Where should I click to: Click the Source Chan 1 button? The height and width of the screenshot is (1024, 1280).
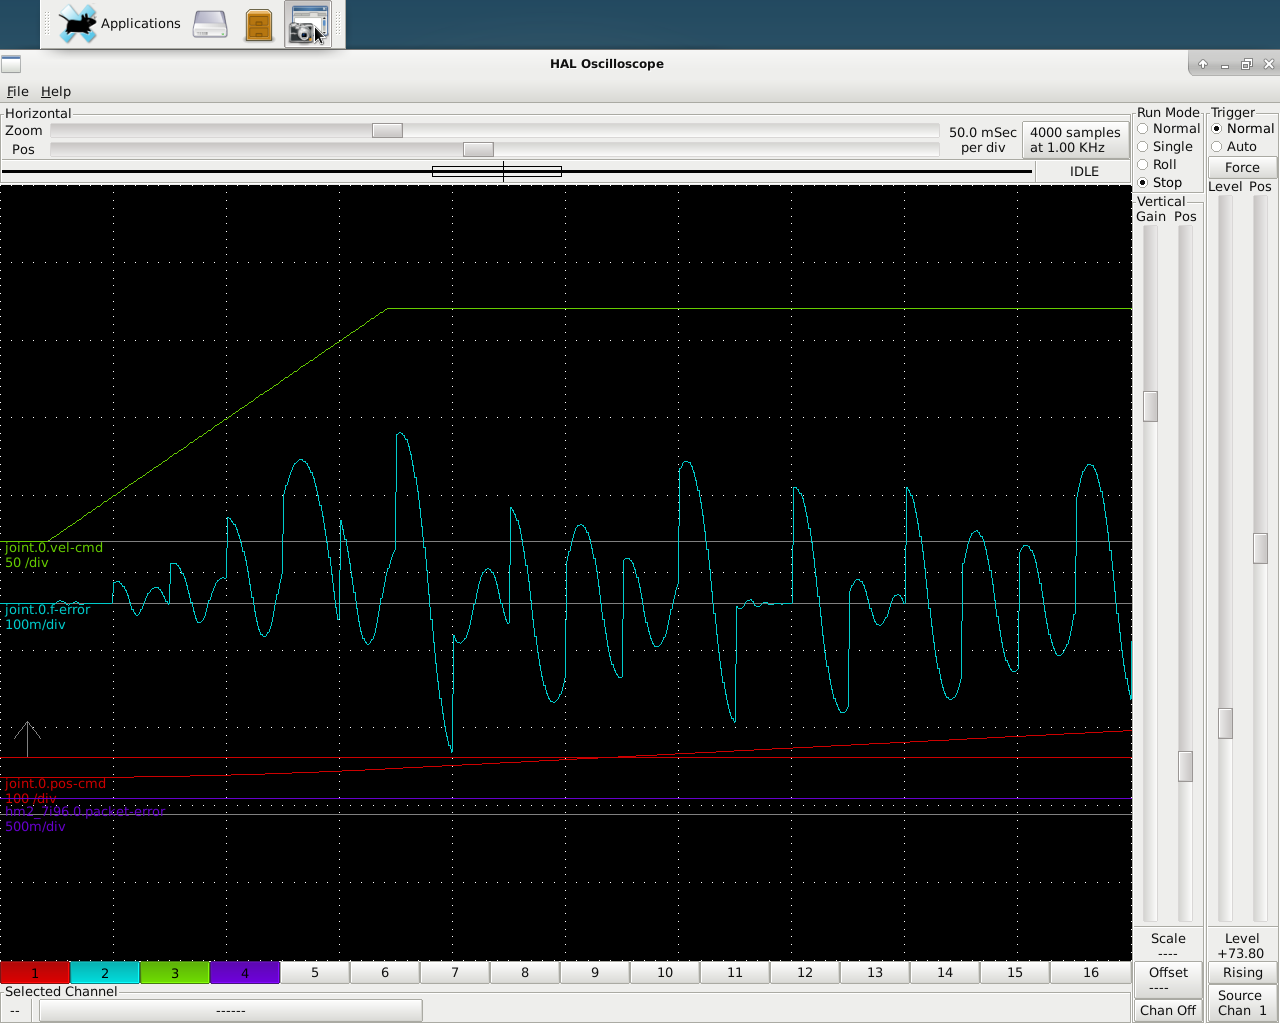(x=1242, y=1003)
